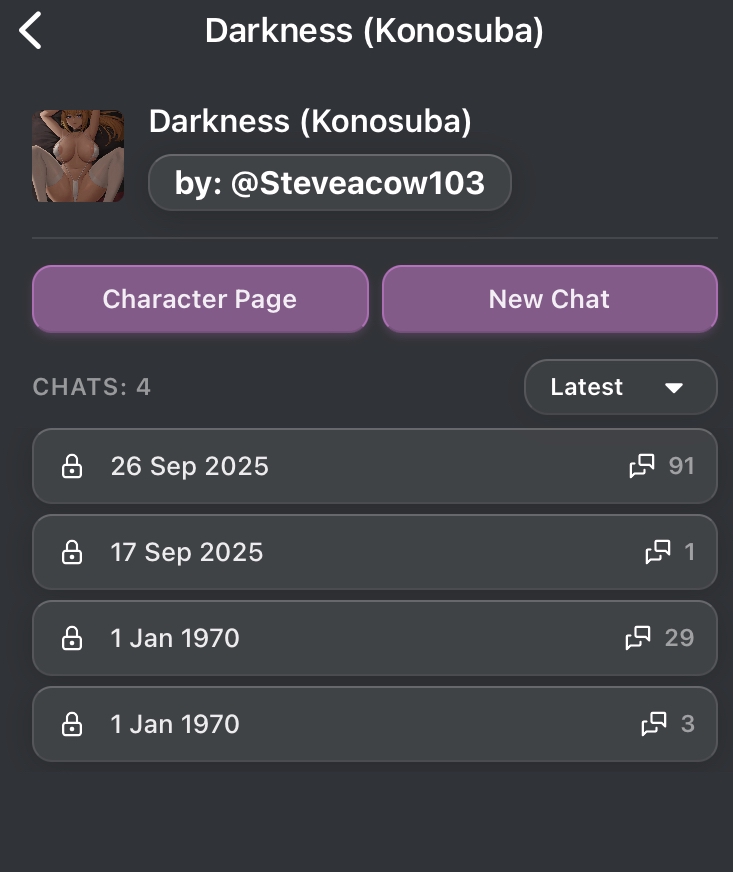Click message count icon beside 1 message
This screenshot has width=733, height=872.
tap(658, 552)
